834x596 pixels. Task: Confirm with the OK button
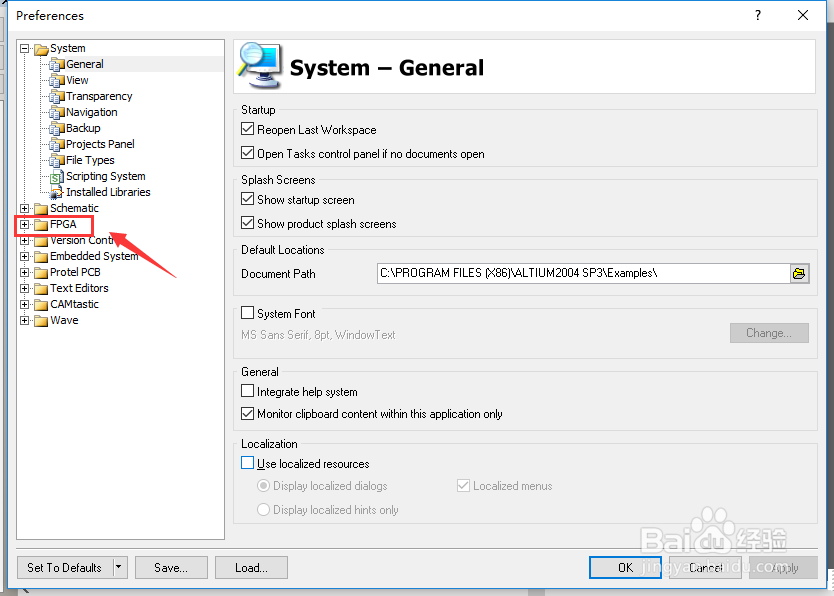(x=626, y=567)
